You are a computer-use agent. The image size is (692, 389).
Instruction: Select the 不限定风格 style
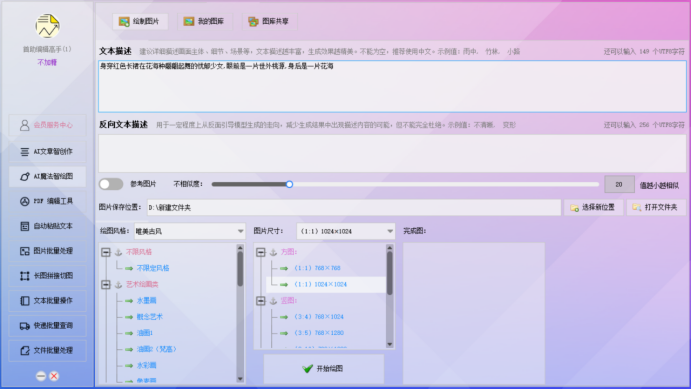153,268
